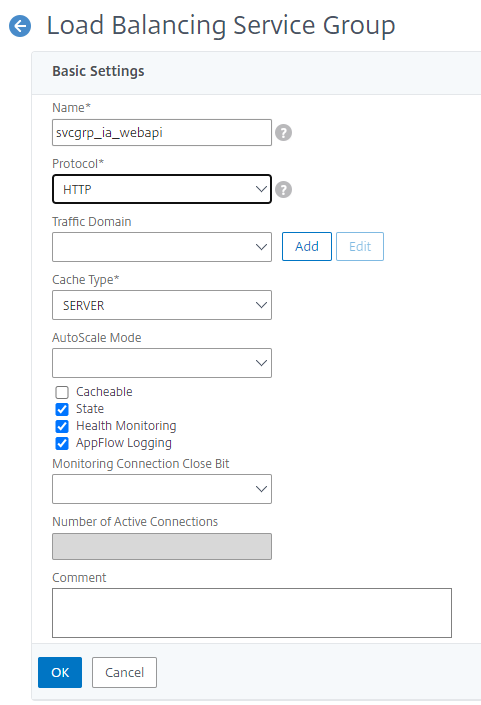The height and width of the screenshot is (705, 481).
Task: Click the Add button for Traffic Domain
Action: (307, 246)
